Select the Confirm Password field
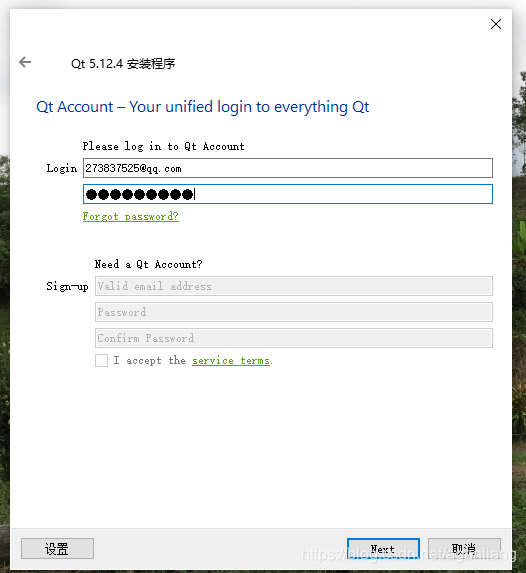Screen dimensions: 526x573 click(294, 338)
